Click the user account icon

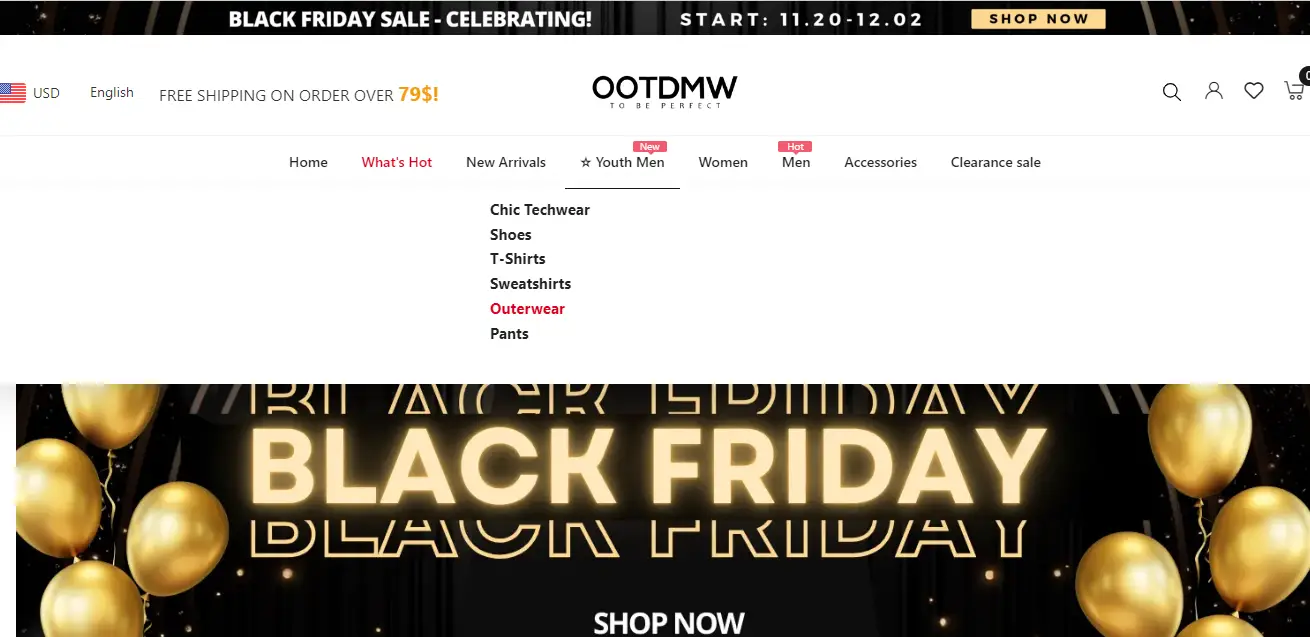pos(1214,91)
